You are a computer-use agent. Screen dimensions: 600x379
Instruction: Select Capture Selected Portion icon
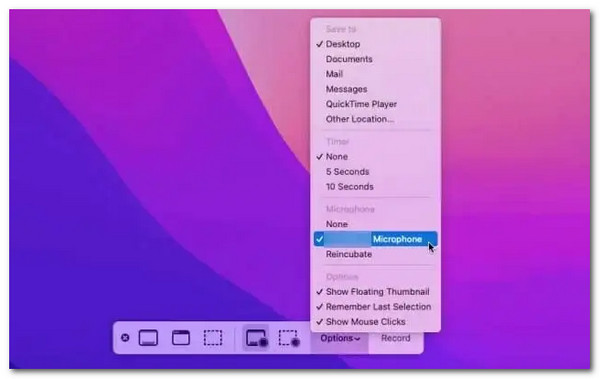point(213,338)
